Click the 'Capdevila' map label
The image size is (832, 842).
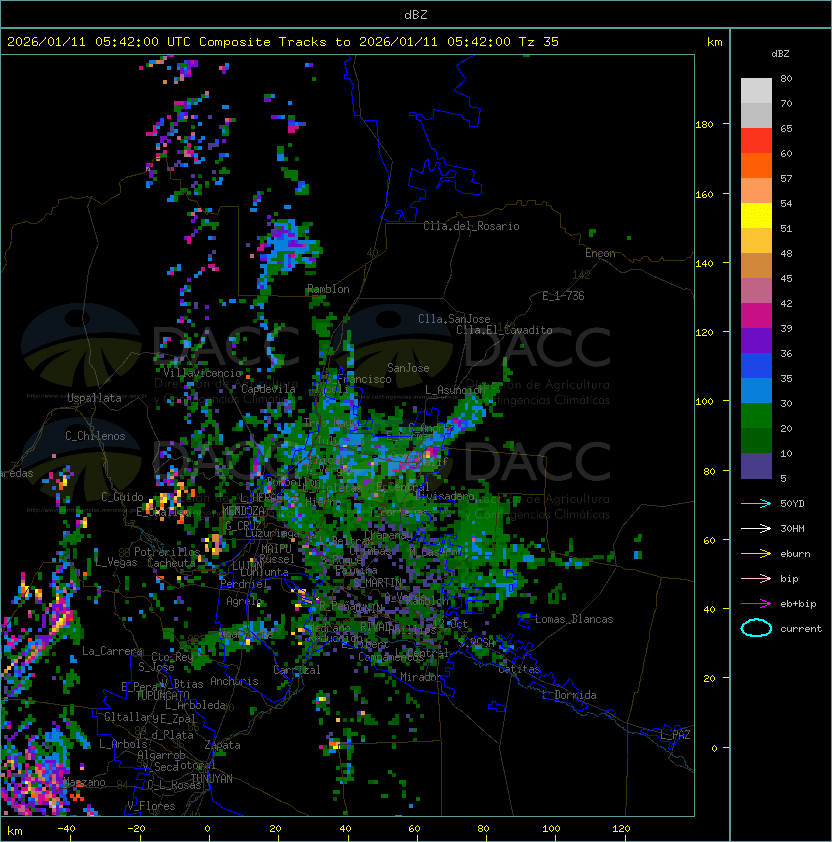click(268, 389)
